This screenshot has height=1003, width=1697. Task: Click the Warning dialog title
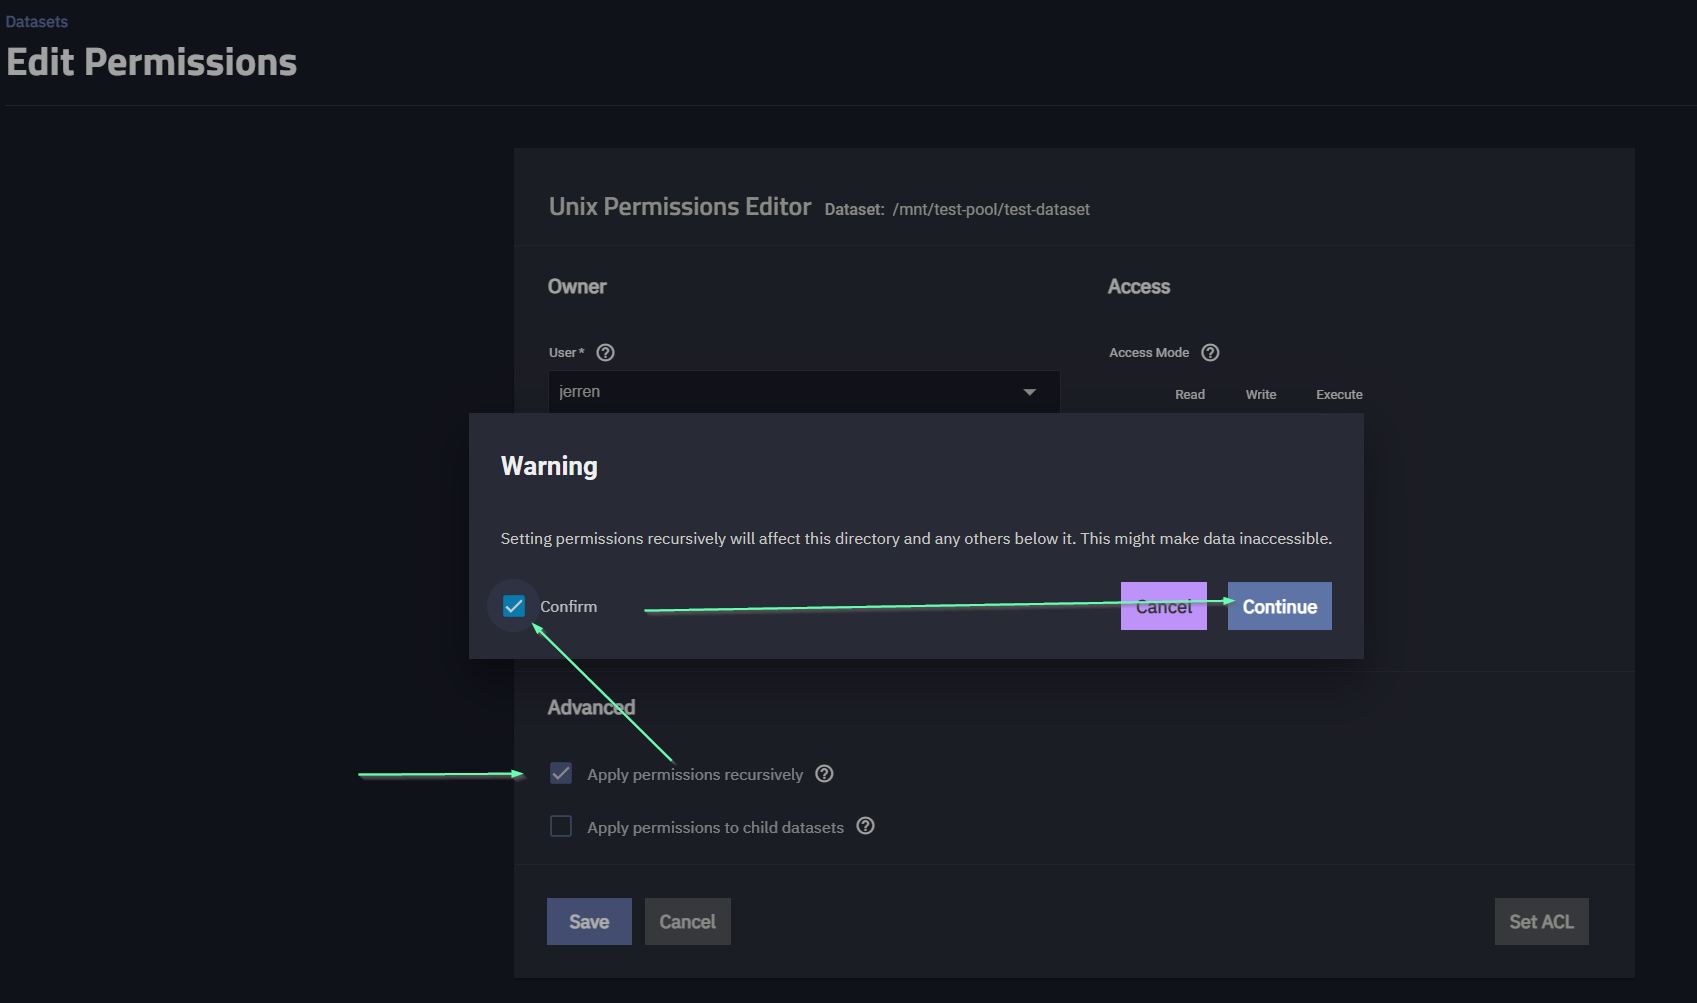pos(549,466)
